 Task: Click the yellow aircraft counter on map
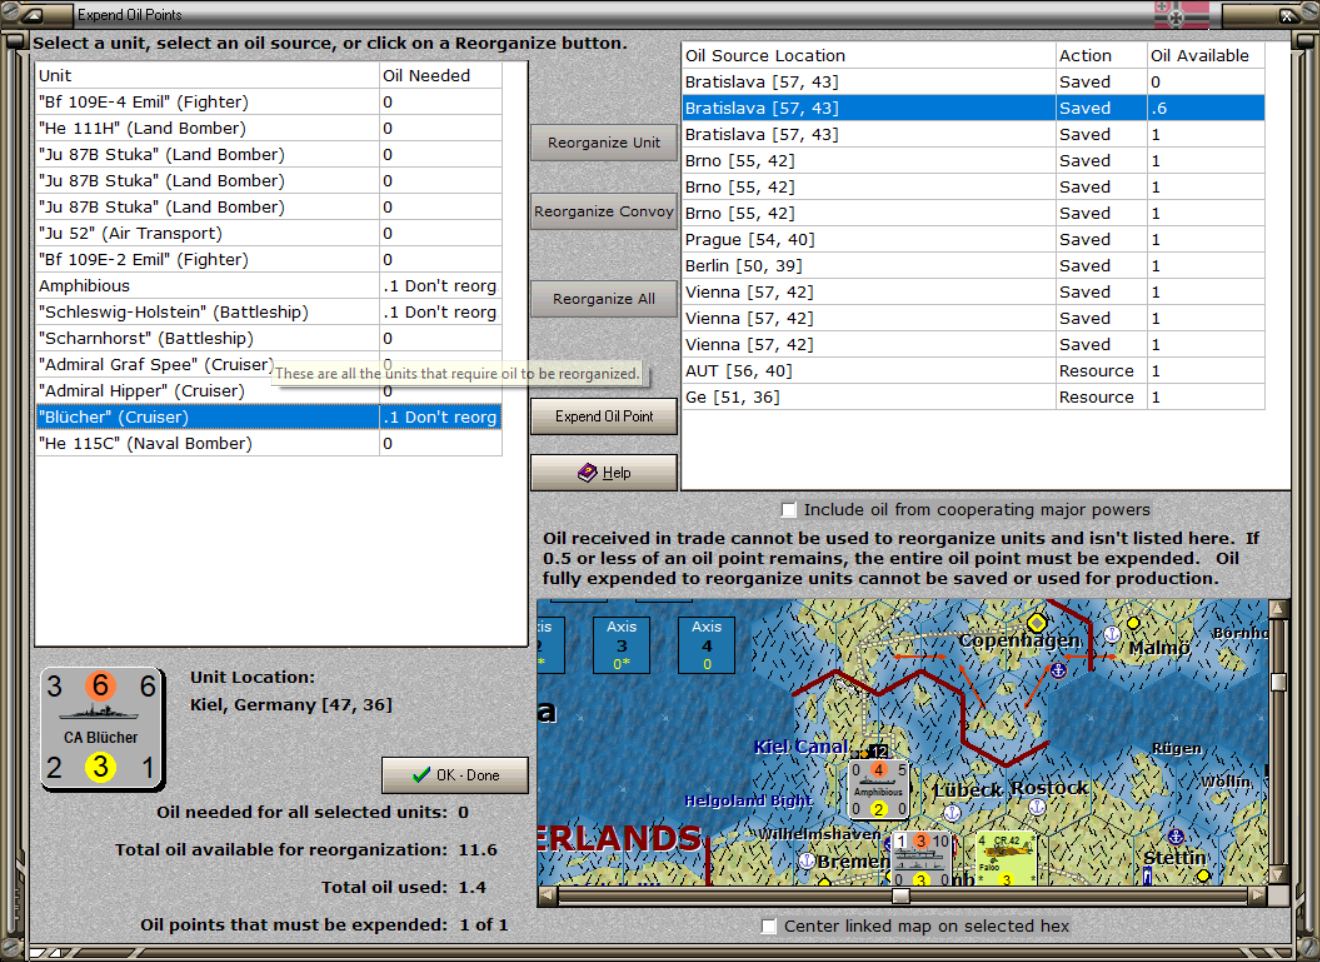pos(1005,859)
